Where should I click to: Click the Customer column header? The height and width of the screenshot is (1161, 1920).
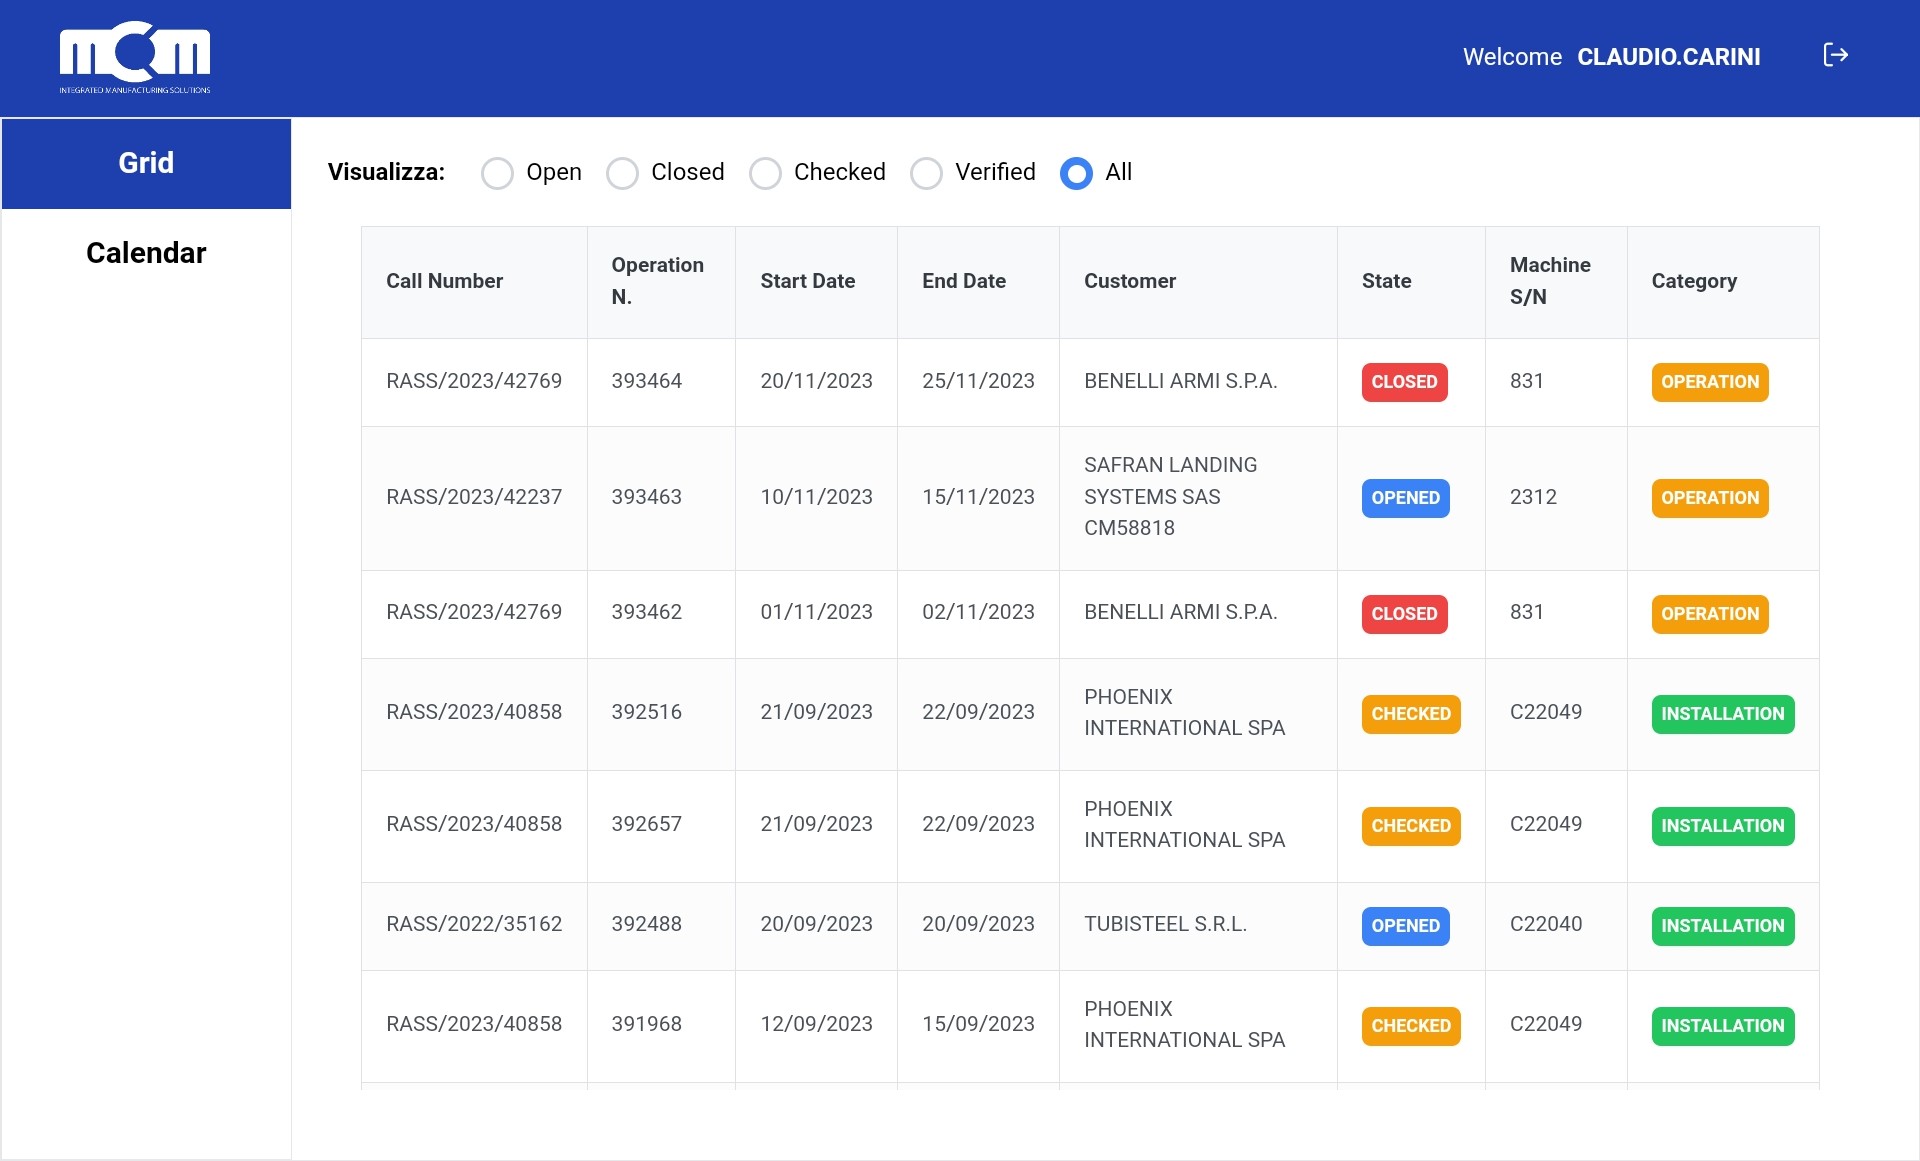(1129, 281)
